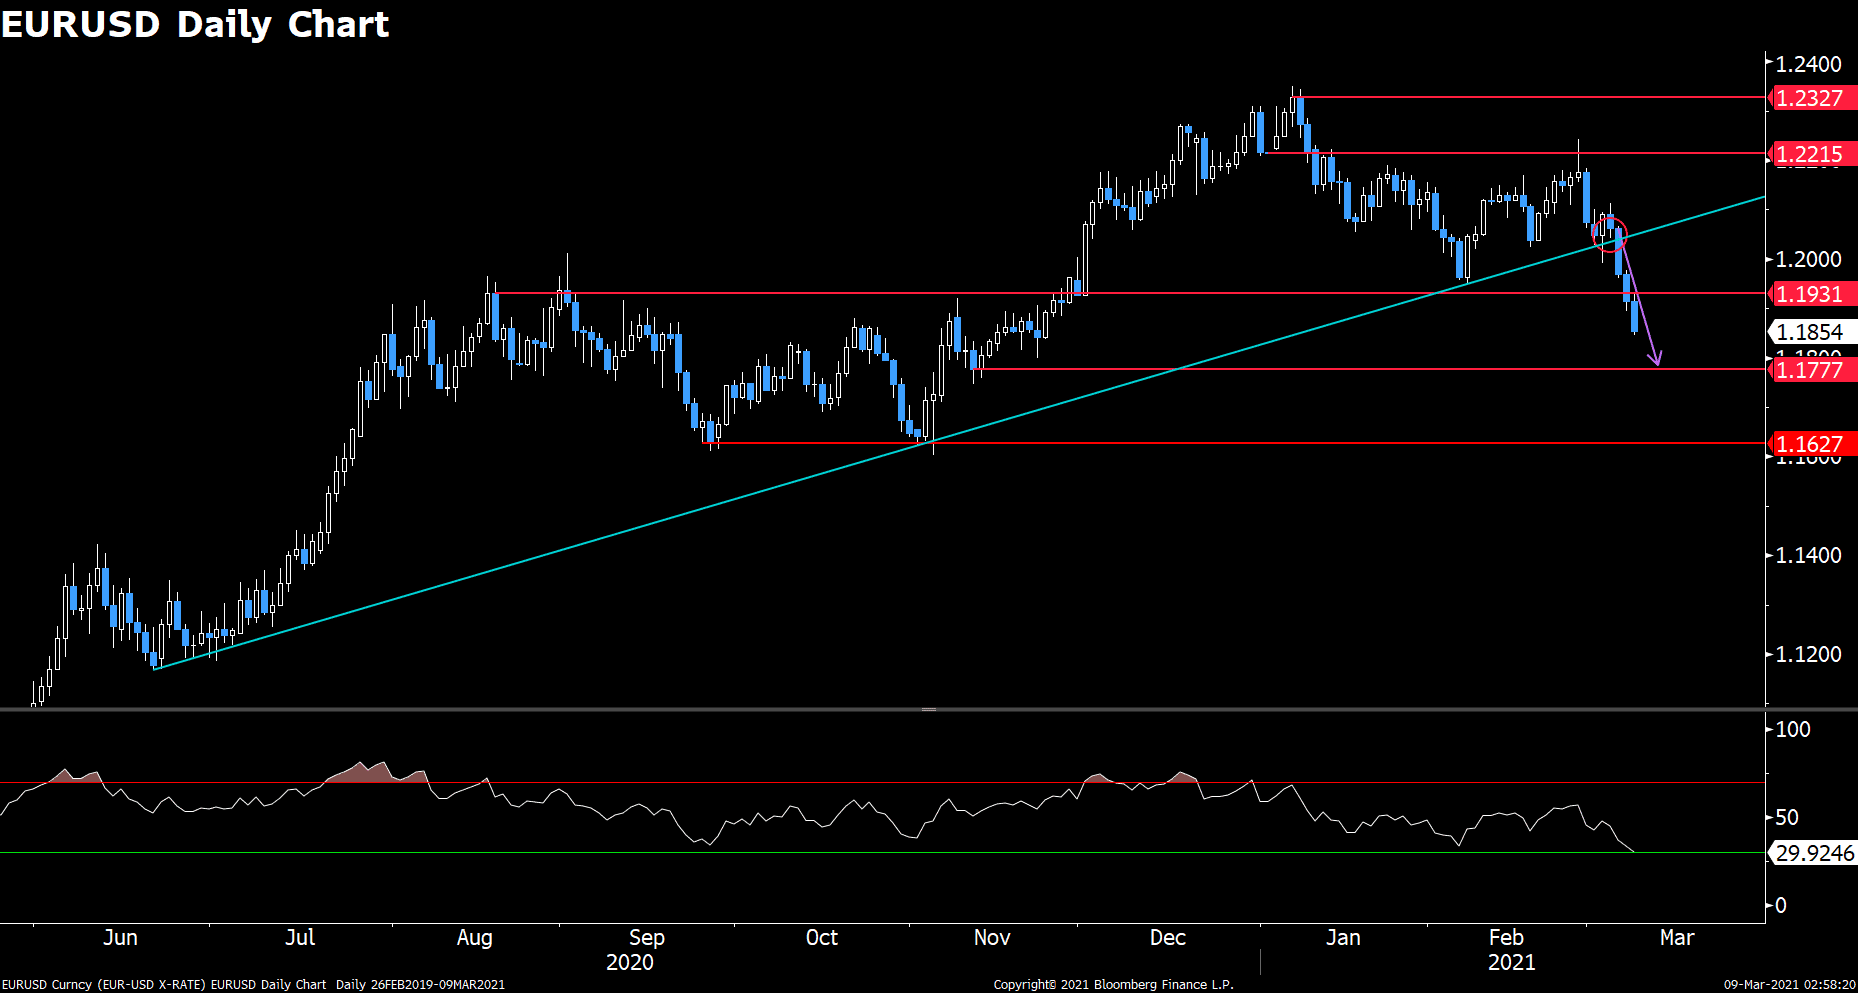Click the RSI axis 0 label
Image resolution: width=1858 pixels, height=993 pixels.
[x=1781, y=905]
